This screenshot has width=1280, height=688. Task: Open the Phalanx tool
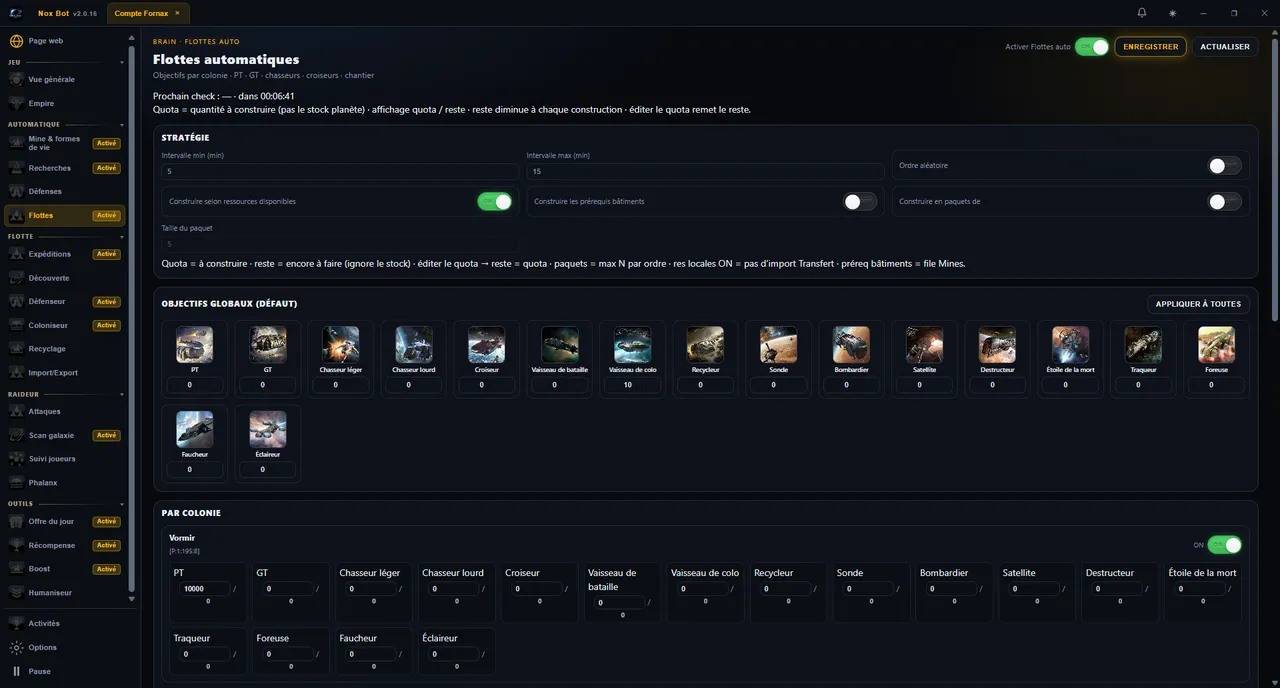65,483
